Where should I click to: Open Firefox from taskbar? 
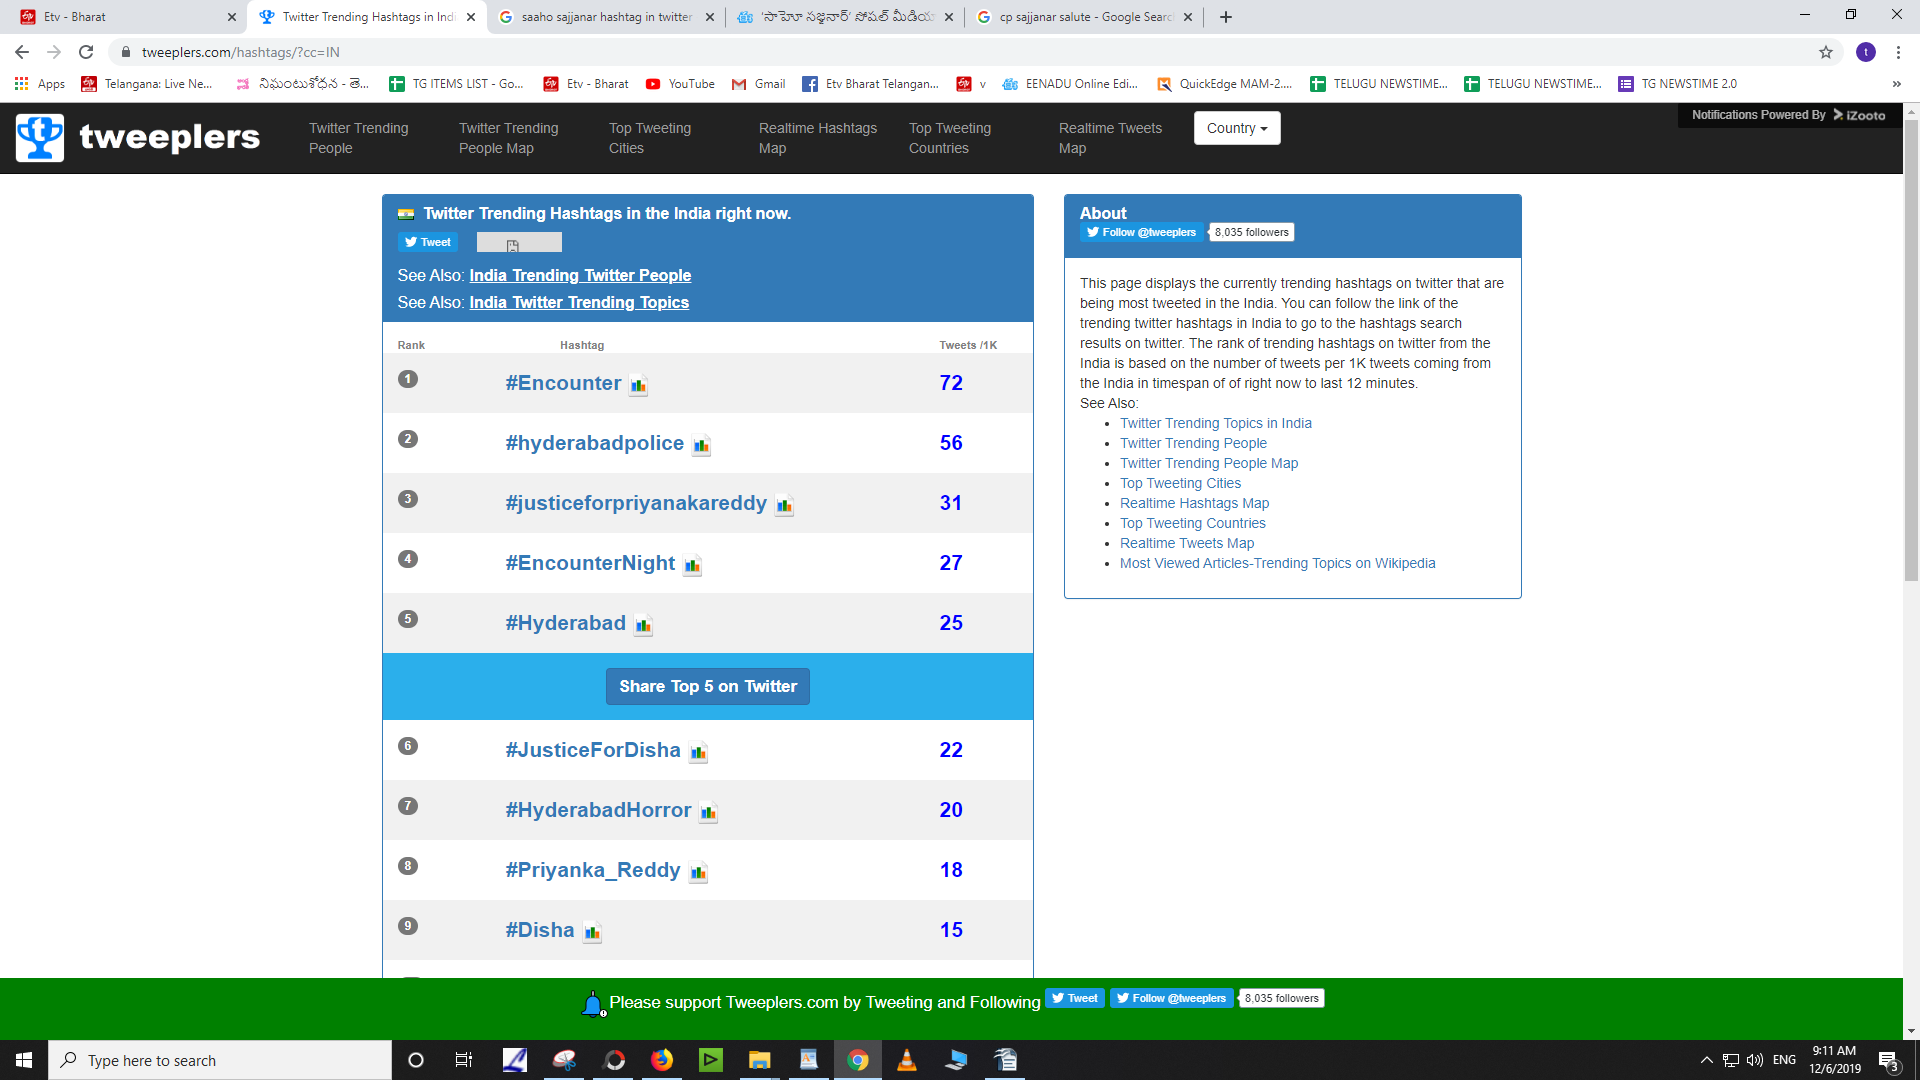click(x=662, y=1060)
